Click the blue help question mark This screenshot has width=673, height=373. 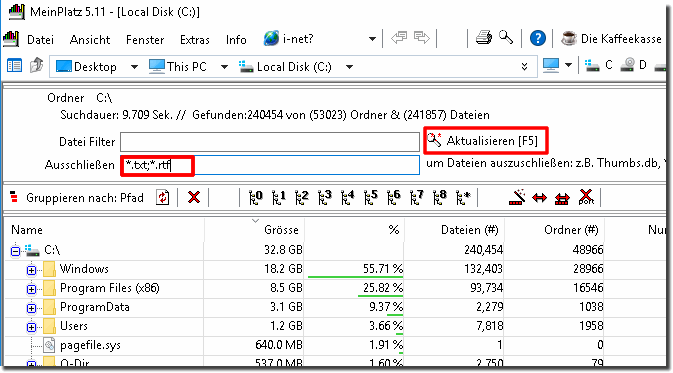(537, 39)
